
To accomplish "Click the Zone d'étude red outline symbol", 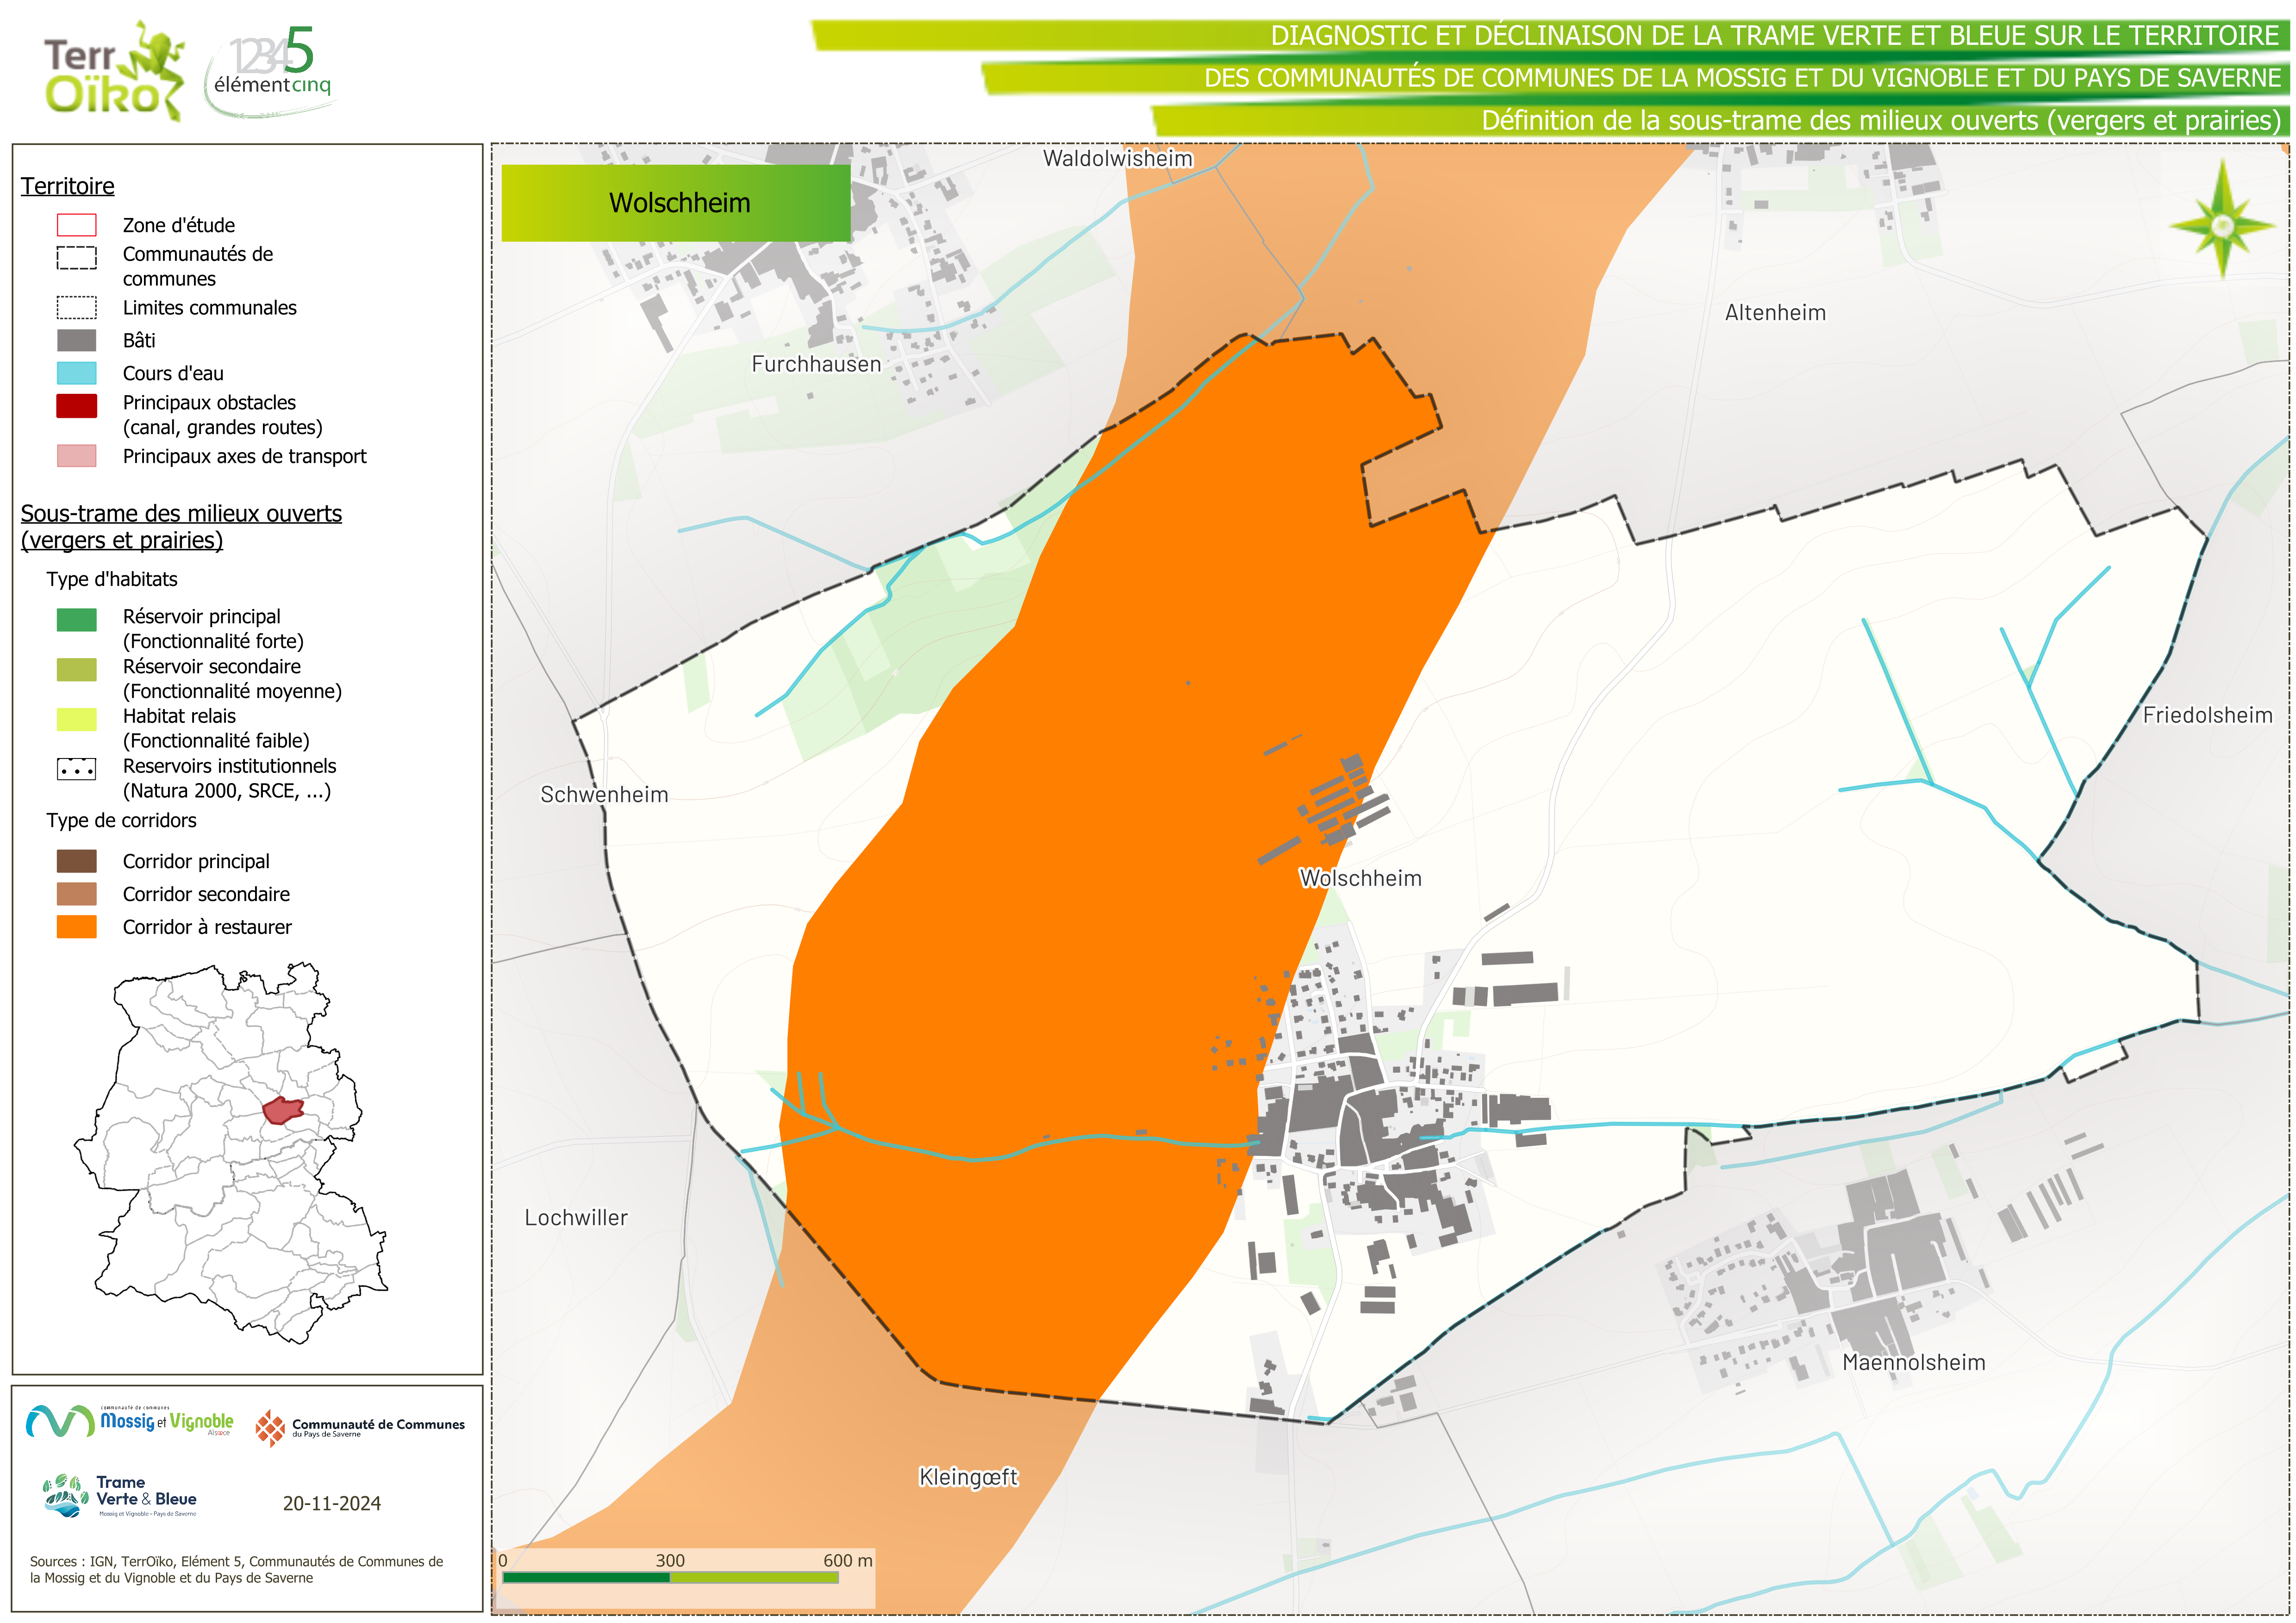I will 76,225.
